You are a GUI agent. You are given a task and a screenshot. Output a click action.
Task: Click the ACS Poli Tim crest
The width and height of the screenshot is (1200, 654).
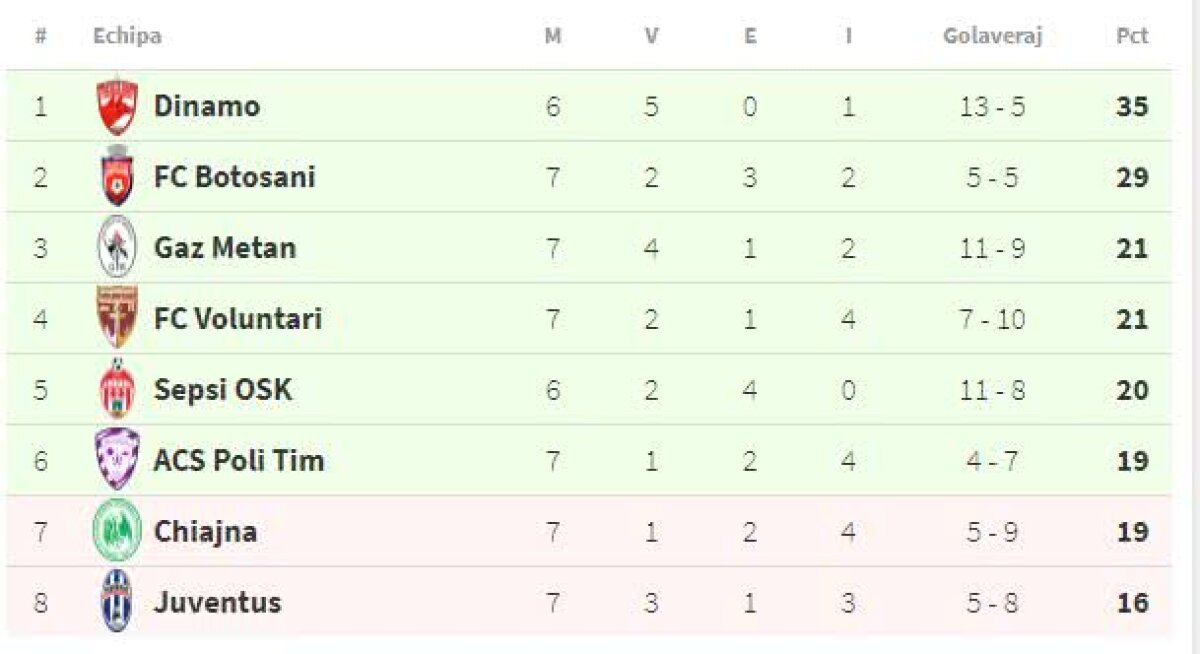point(117,460)
